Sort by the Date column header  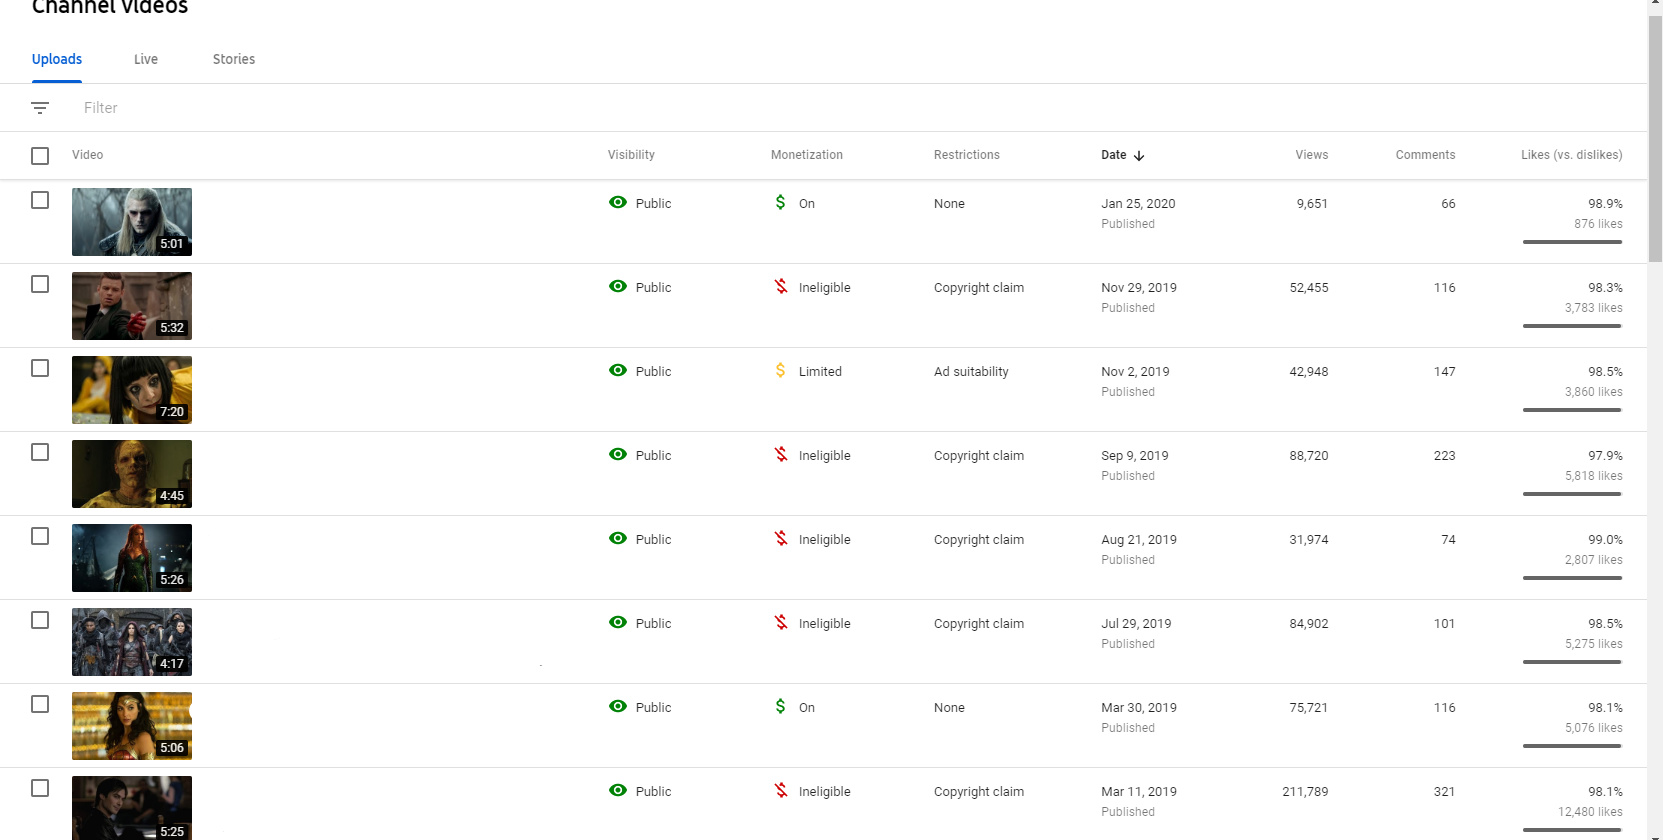click(x=1114, y=155)
